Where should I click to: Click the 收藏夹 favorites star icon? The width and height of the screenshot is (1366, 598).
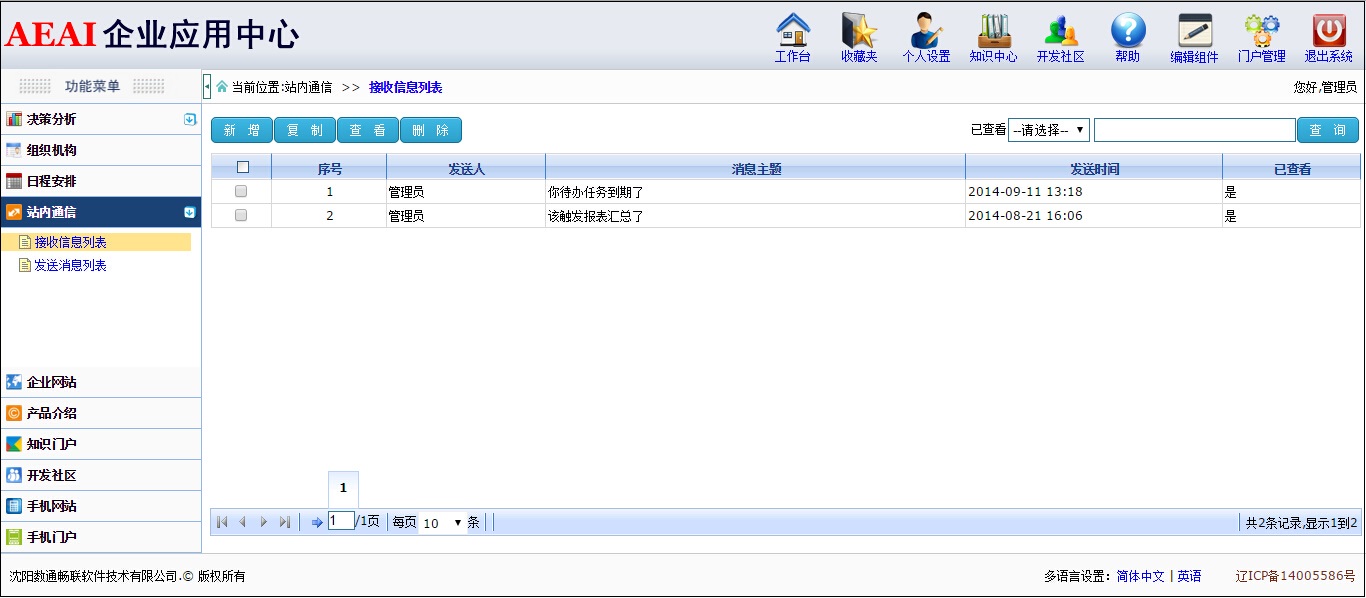coord(859,32)
